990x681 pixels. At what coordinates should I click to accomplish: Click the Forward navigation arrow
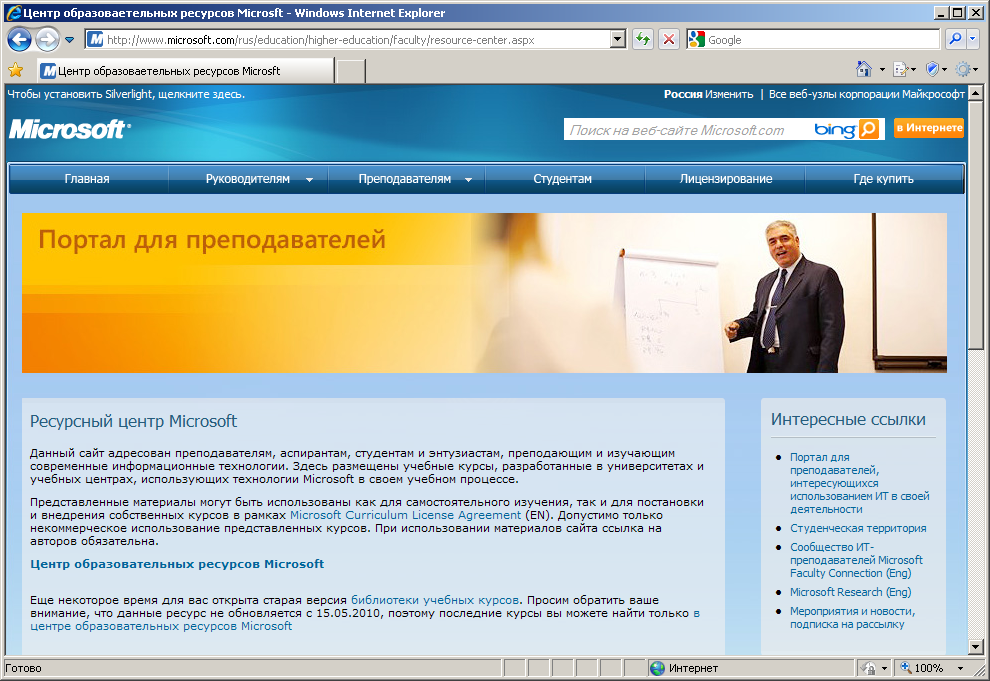[x=48, y=40]
